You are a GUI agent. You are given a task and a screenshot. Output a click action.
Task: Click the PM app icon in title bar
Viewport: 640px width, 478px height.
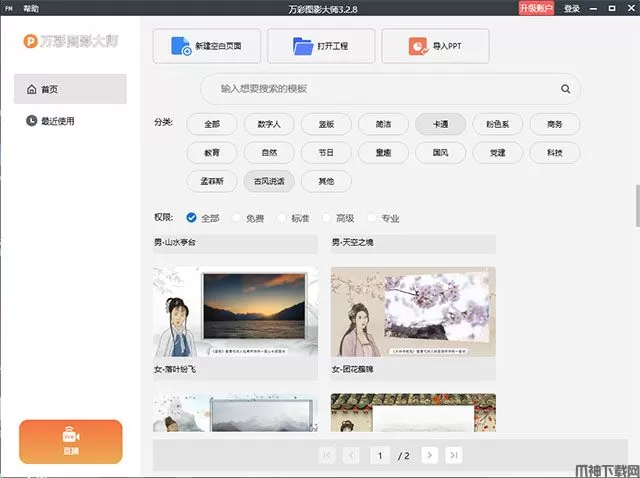(9, 8)
